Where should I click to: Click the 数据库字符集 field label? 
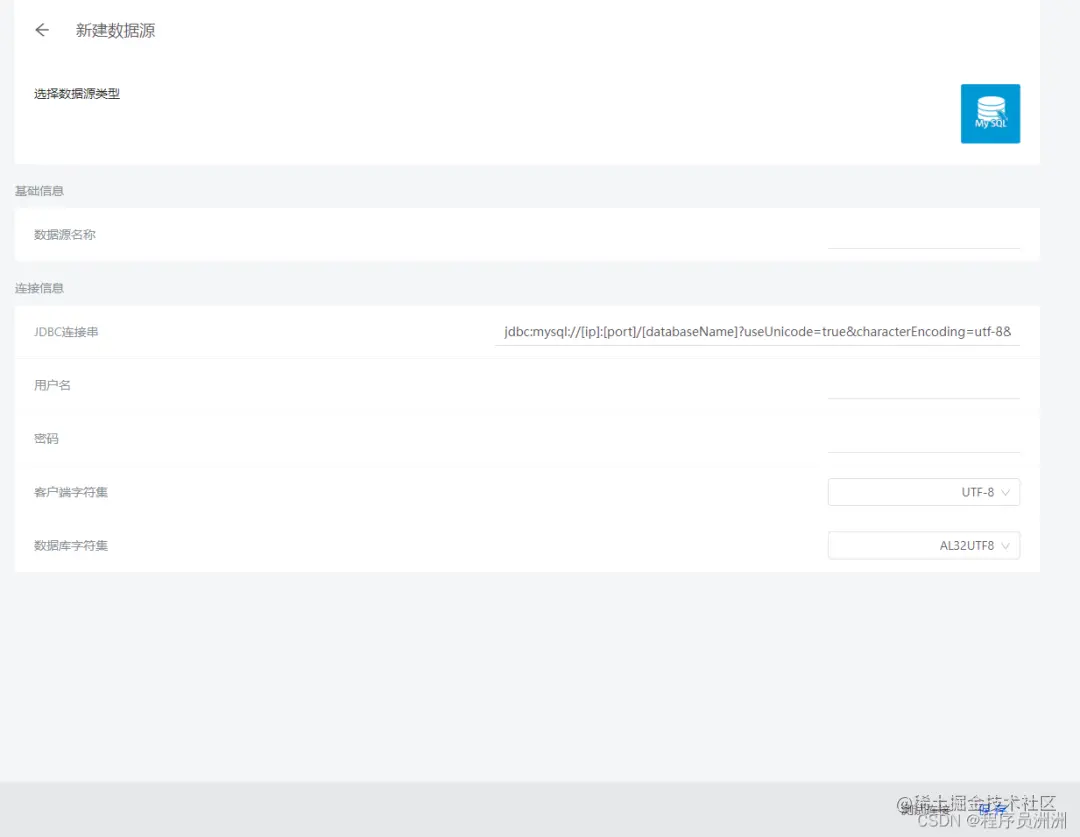pyautogui.click(x=71, y=546)
